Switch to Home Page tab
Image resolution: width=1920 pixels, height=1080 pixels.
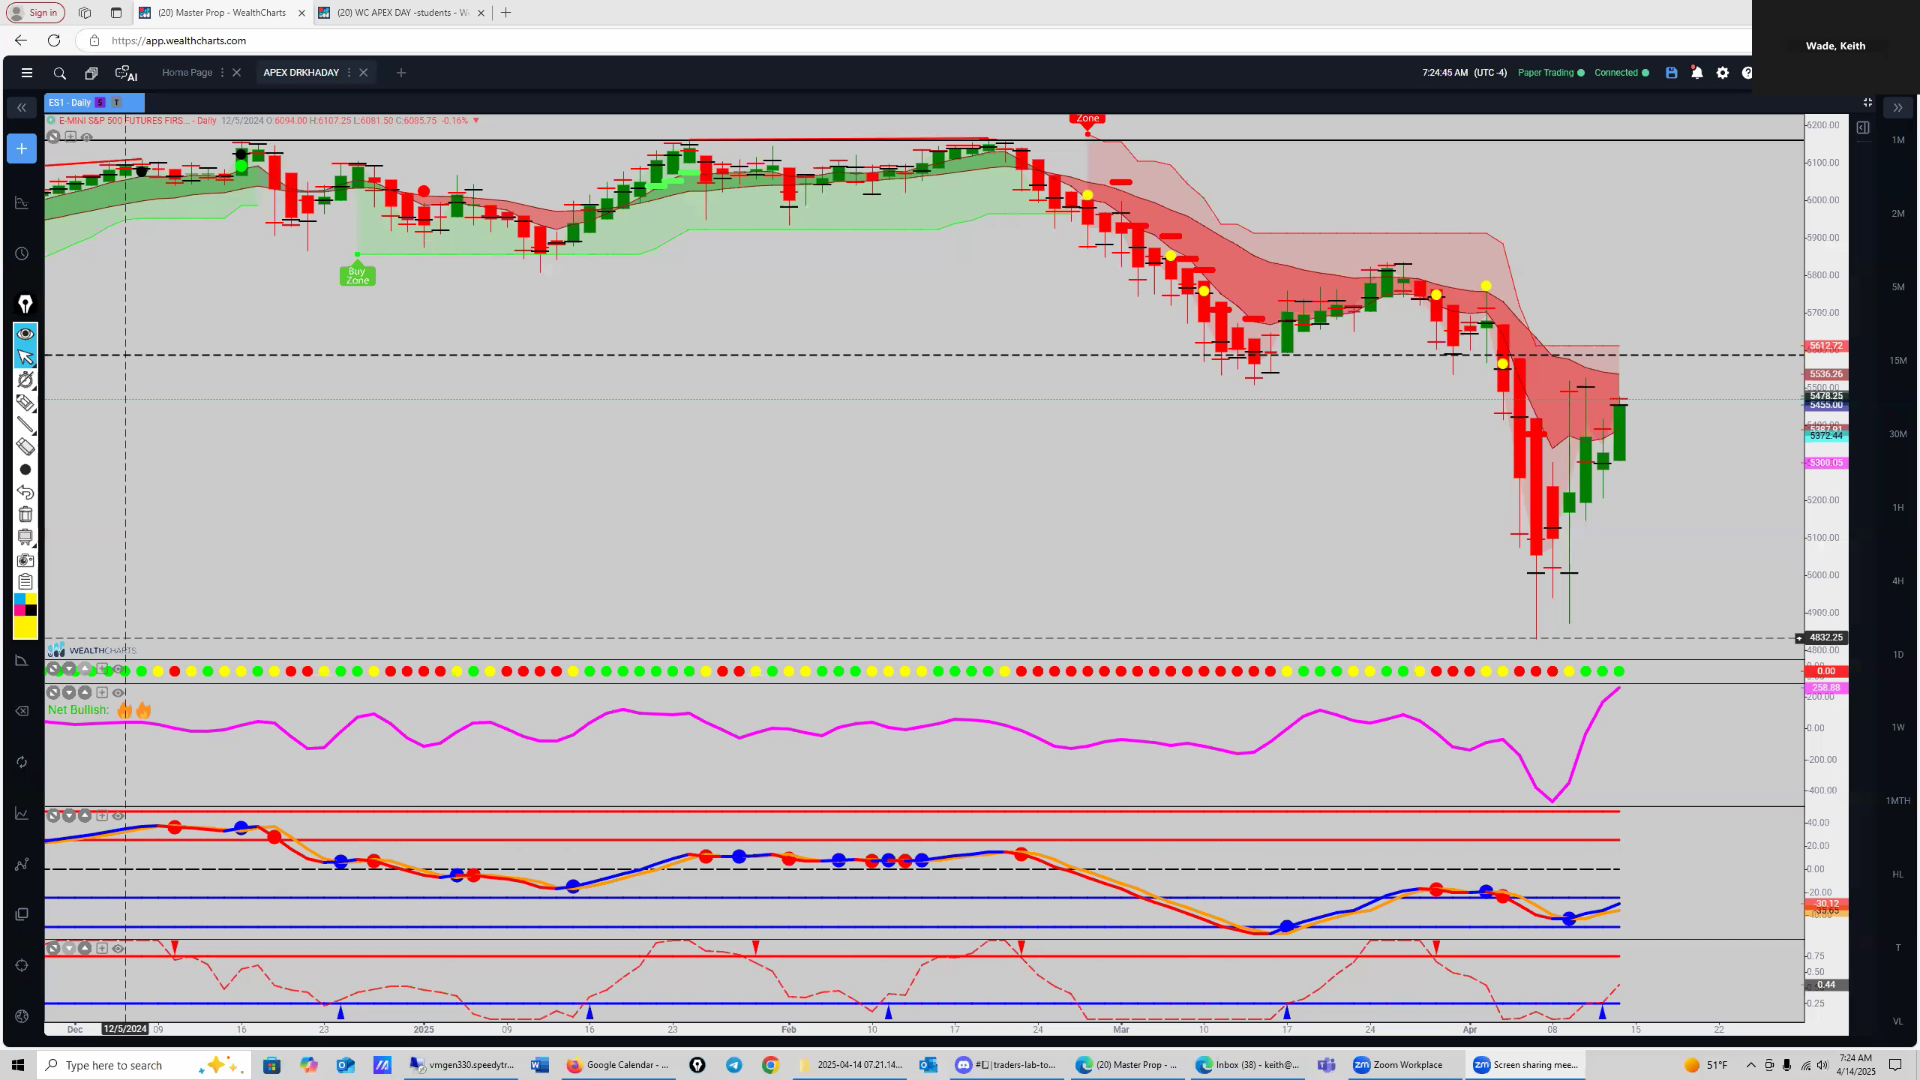click(187, 73)
